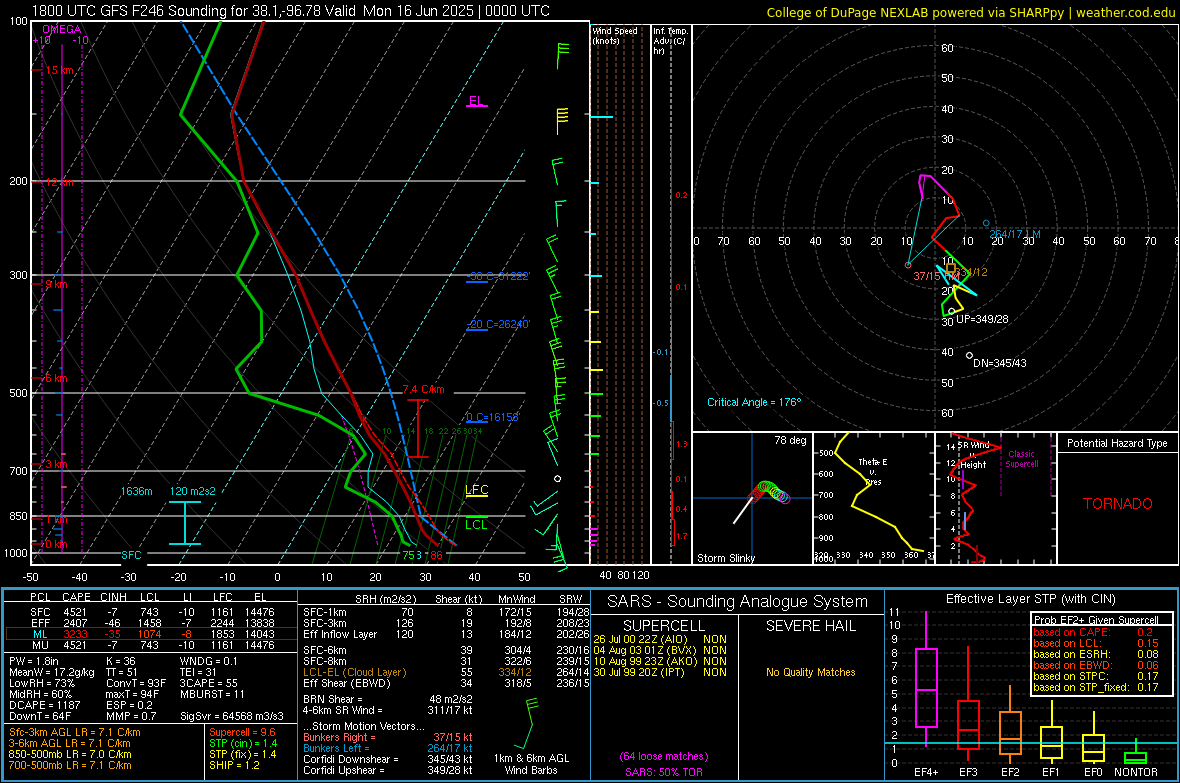1180x783 pixels.
Task: Select the STP (cin) = 1.4 index
Action: click(x=243, y=743)
